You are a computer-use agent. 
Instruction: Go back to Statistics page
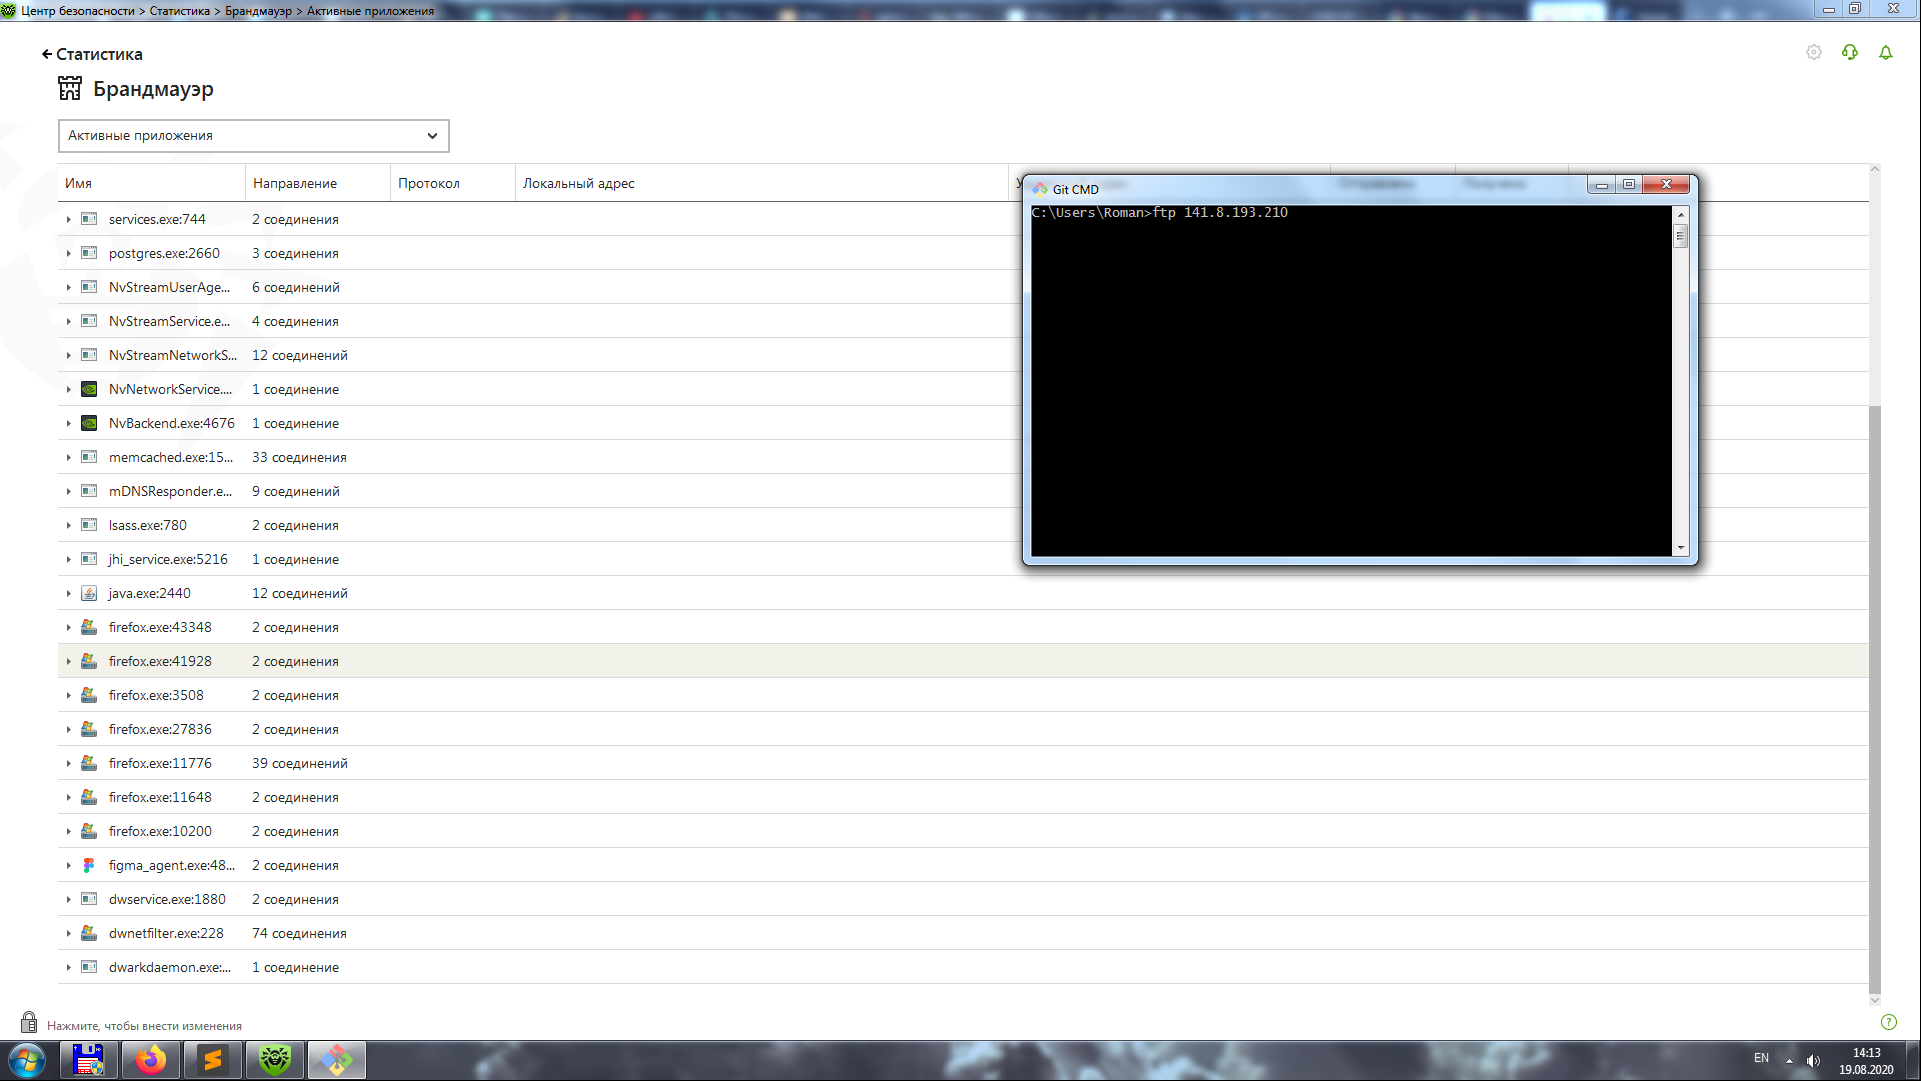[x=91, y=54]
